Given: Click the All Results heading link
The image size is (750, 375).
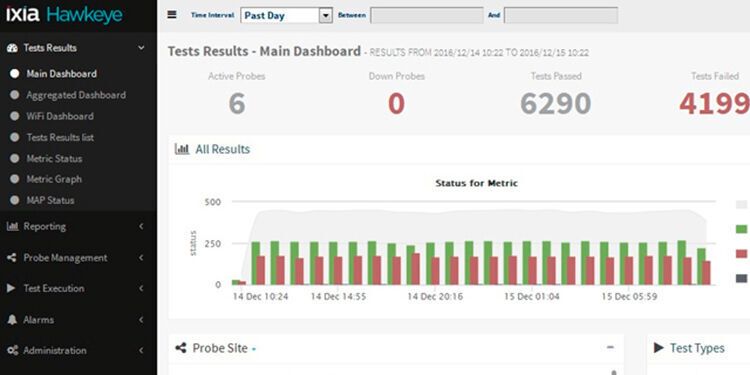Looking at the screenshot, I should pyautogui.click(x=222, y=149).
